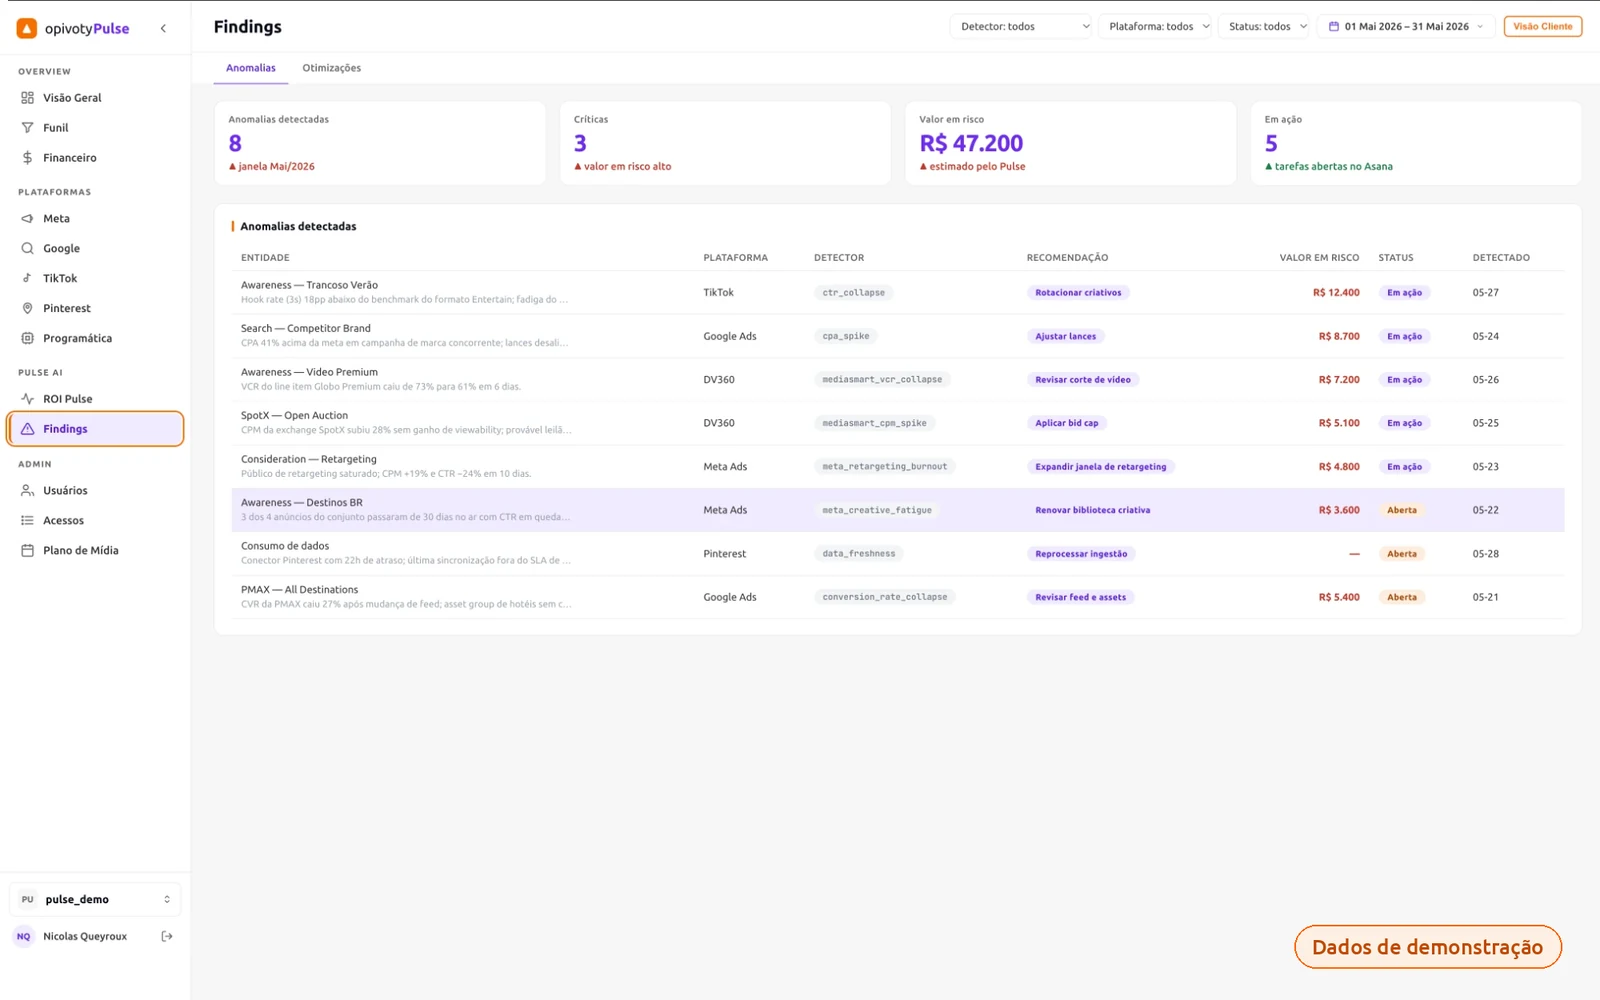Click the Aberta status for Consumo de dados
The width and height of the screenshot is (1600, 1000).
click(1402, 554)
